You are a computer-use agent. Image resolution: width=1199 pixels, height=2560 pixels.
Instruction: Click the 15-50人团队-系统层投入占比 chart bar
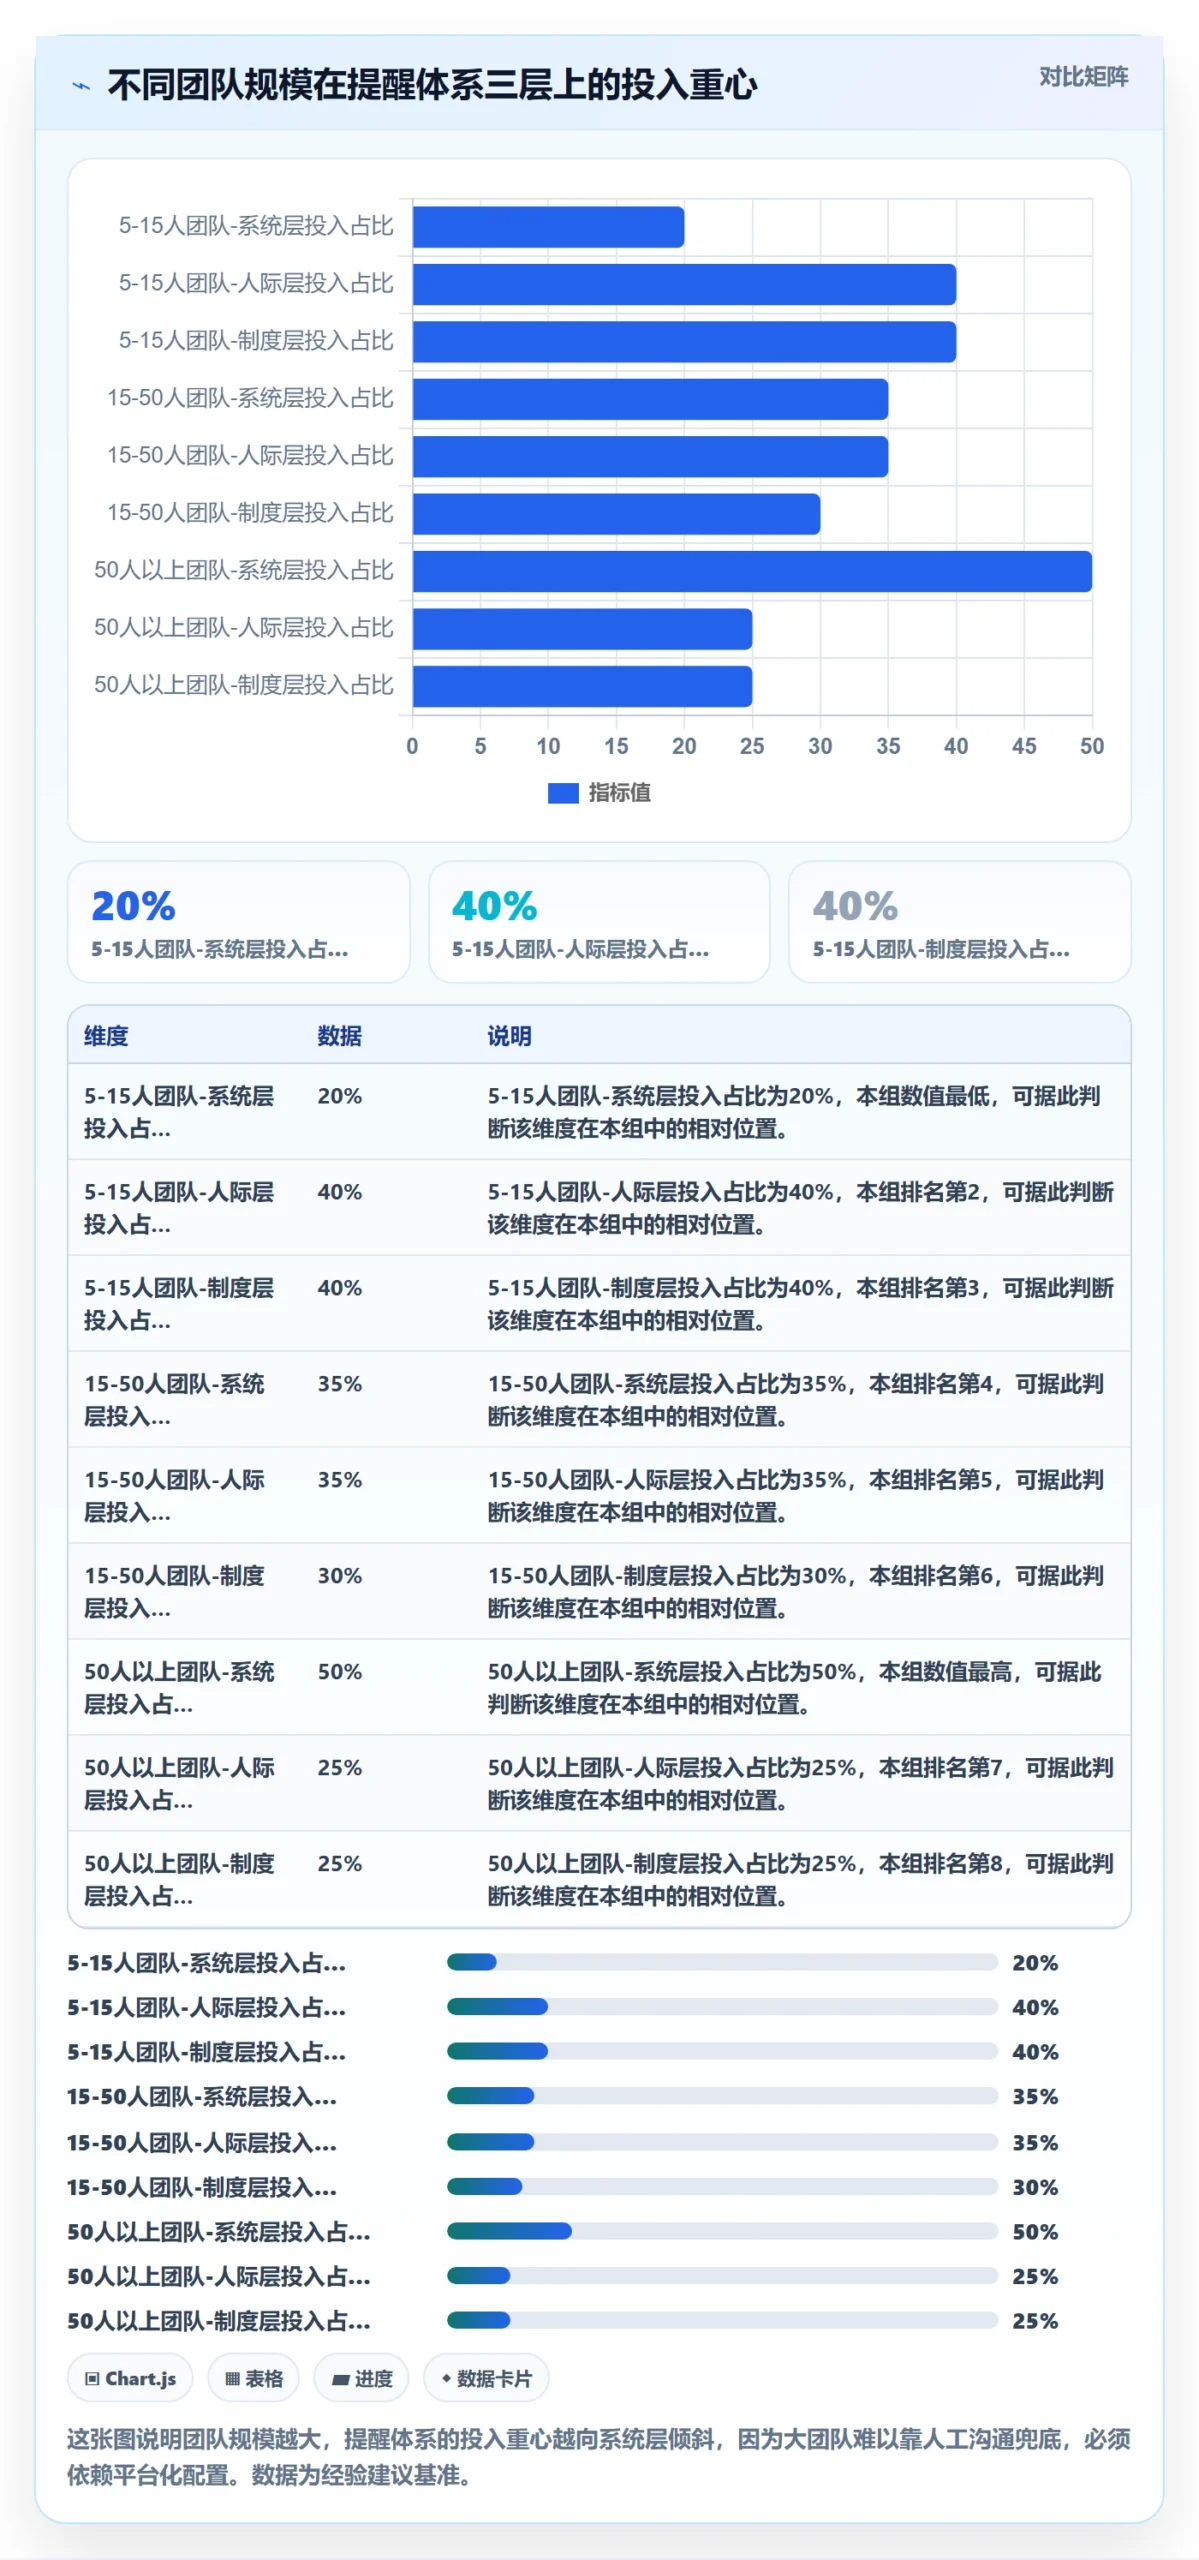tap(650, 399)
